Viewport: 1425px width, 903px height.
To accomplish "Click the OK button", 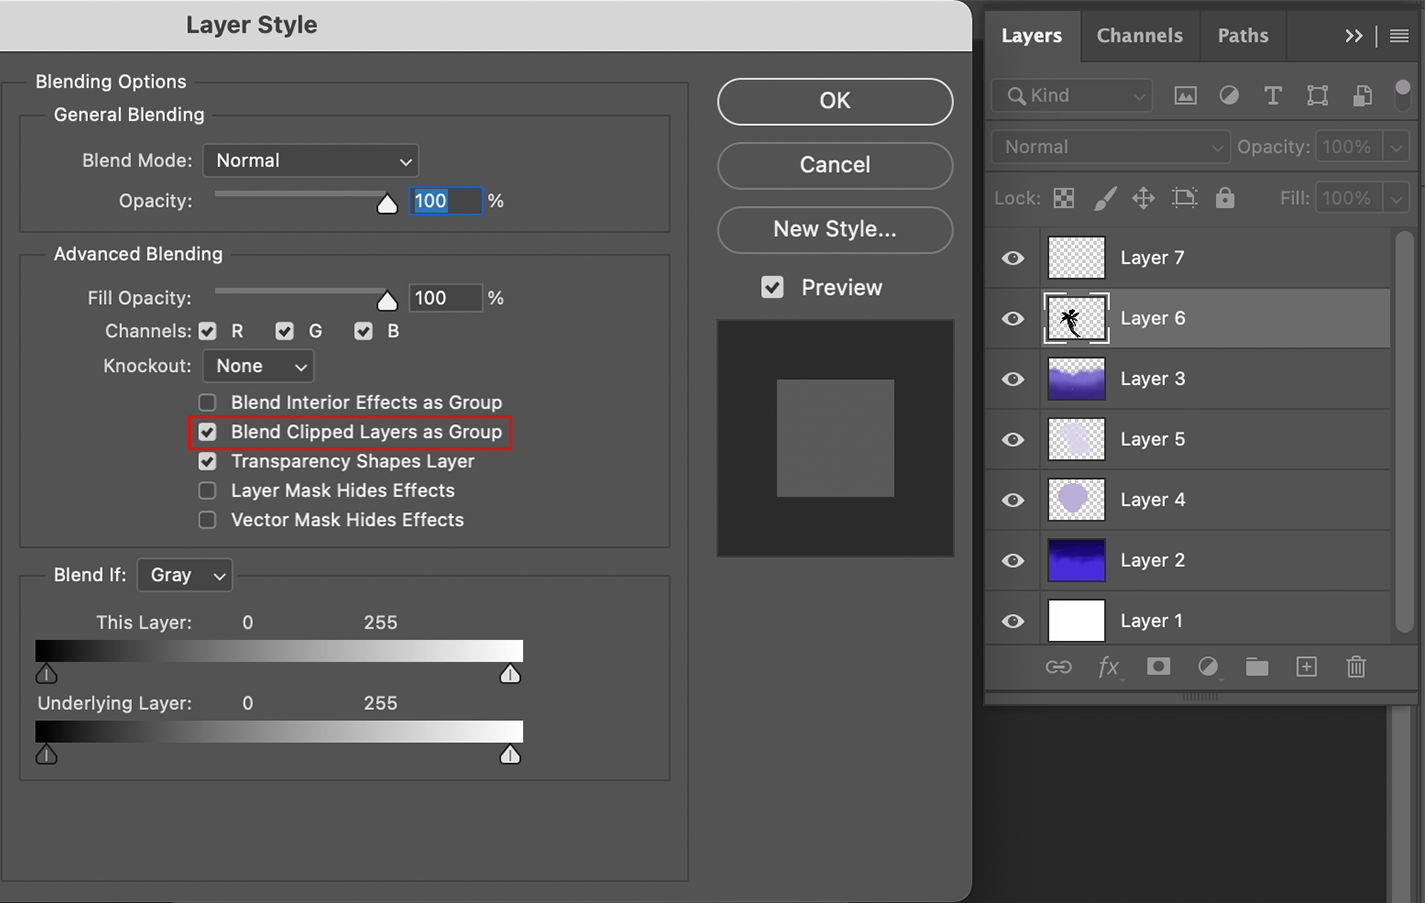I will point(834,101).
